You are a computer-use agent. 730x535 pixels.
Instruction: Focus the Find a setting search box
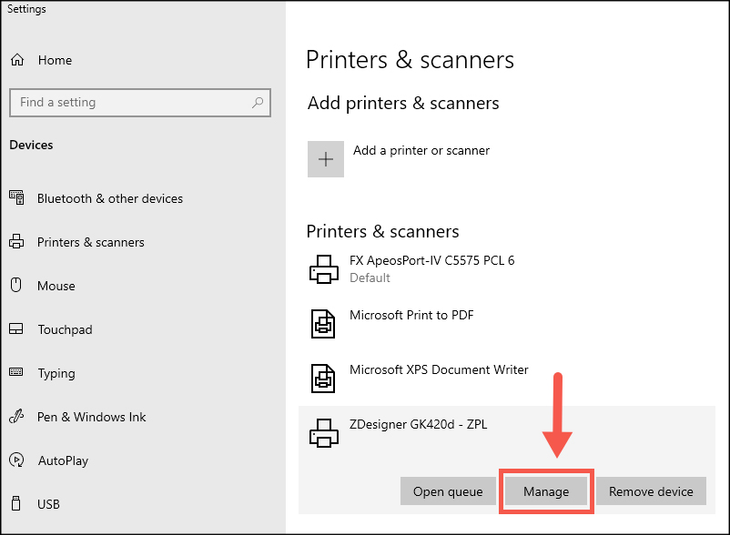[130, 102]
